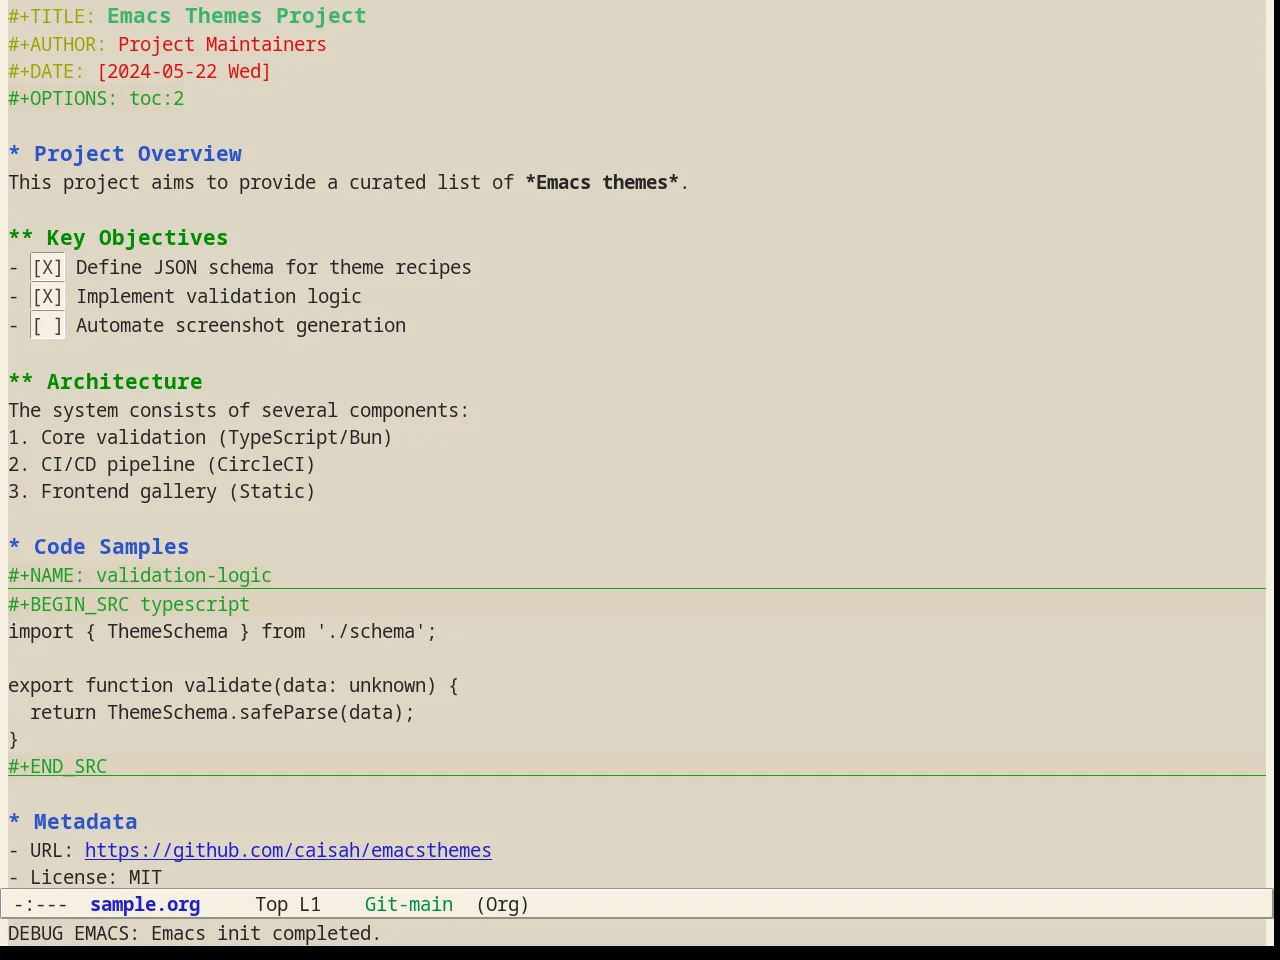Click the Code Samples heading text
This screenshot has height=960, width=1280.
(x=111, y=547)
